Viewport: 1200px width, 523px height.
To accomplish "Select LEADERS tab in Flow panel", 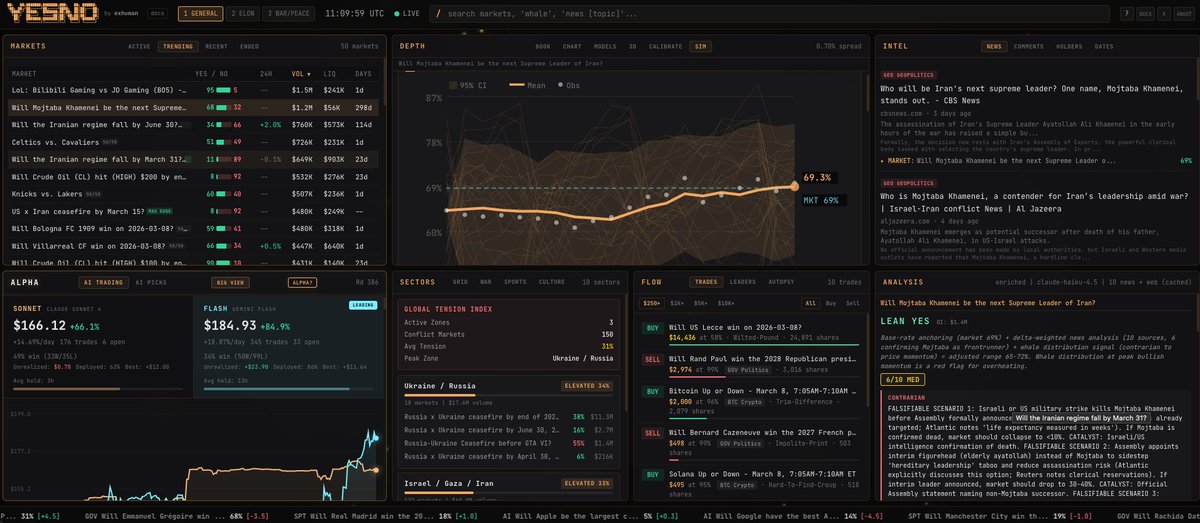I will (x=742, y=282).
